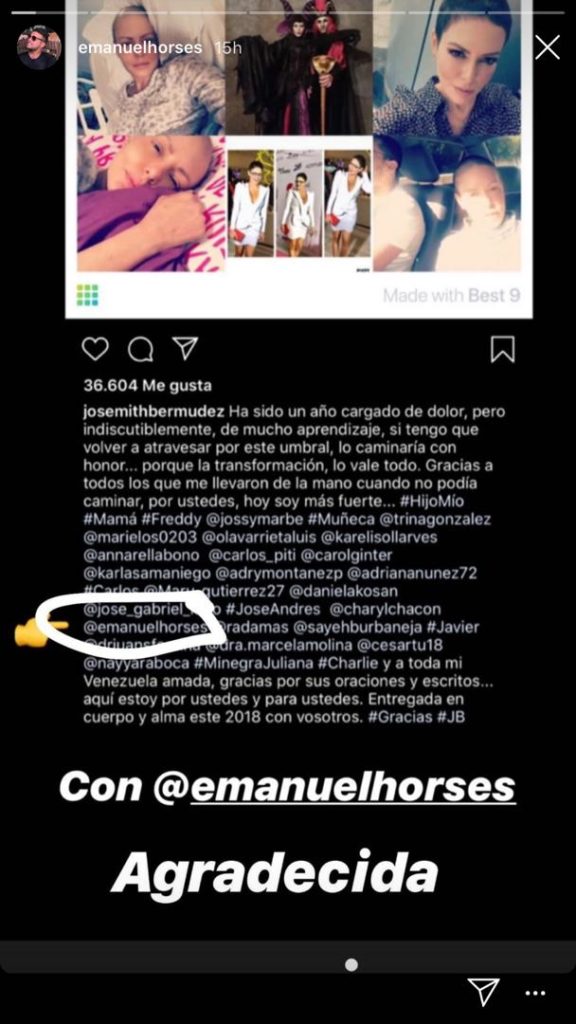Send story via bottom paper plane icon
The height and width of the screenshot is (1024, 576).
click(x=484, y=991)
